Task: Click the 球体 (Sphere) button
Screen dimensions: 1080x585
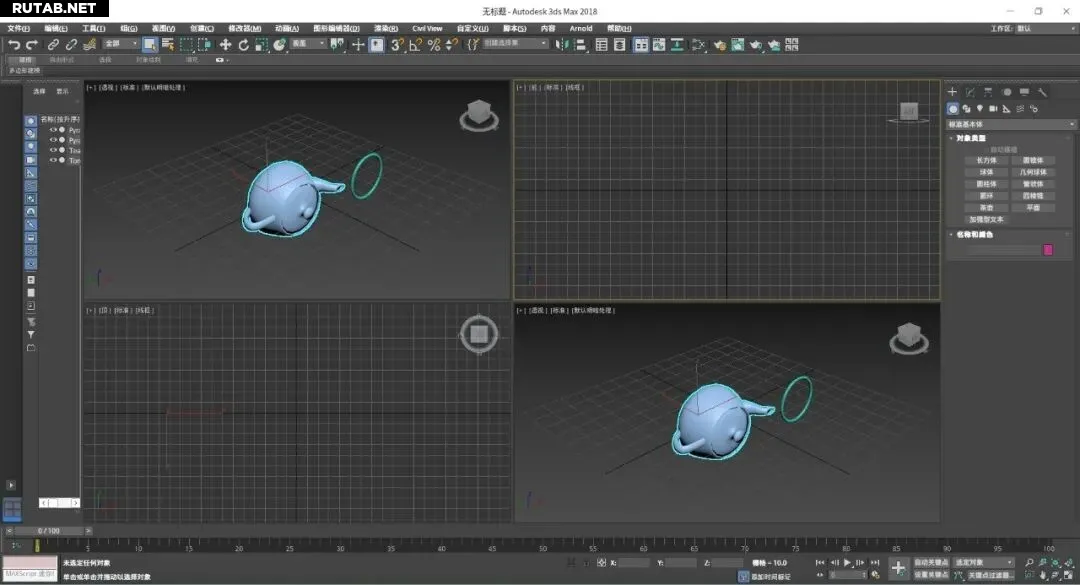Action: pos(986,172)
